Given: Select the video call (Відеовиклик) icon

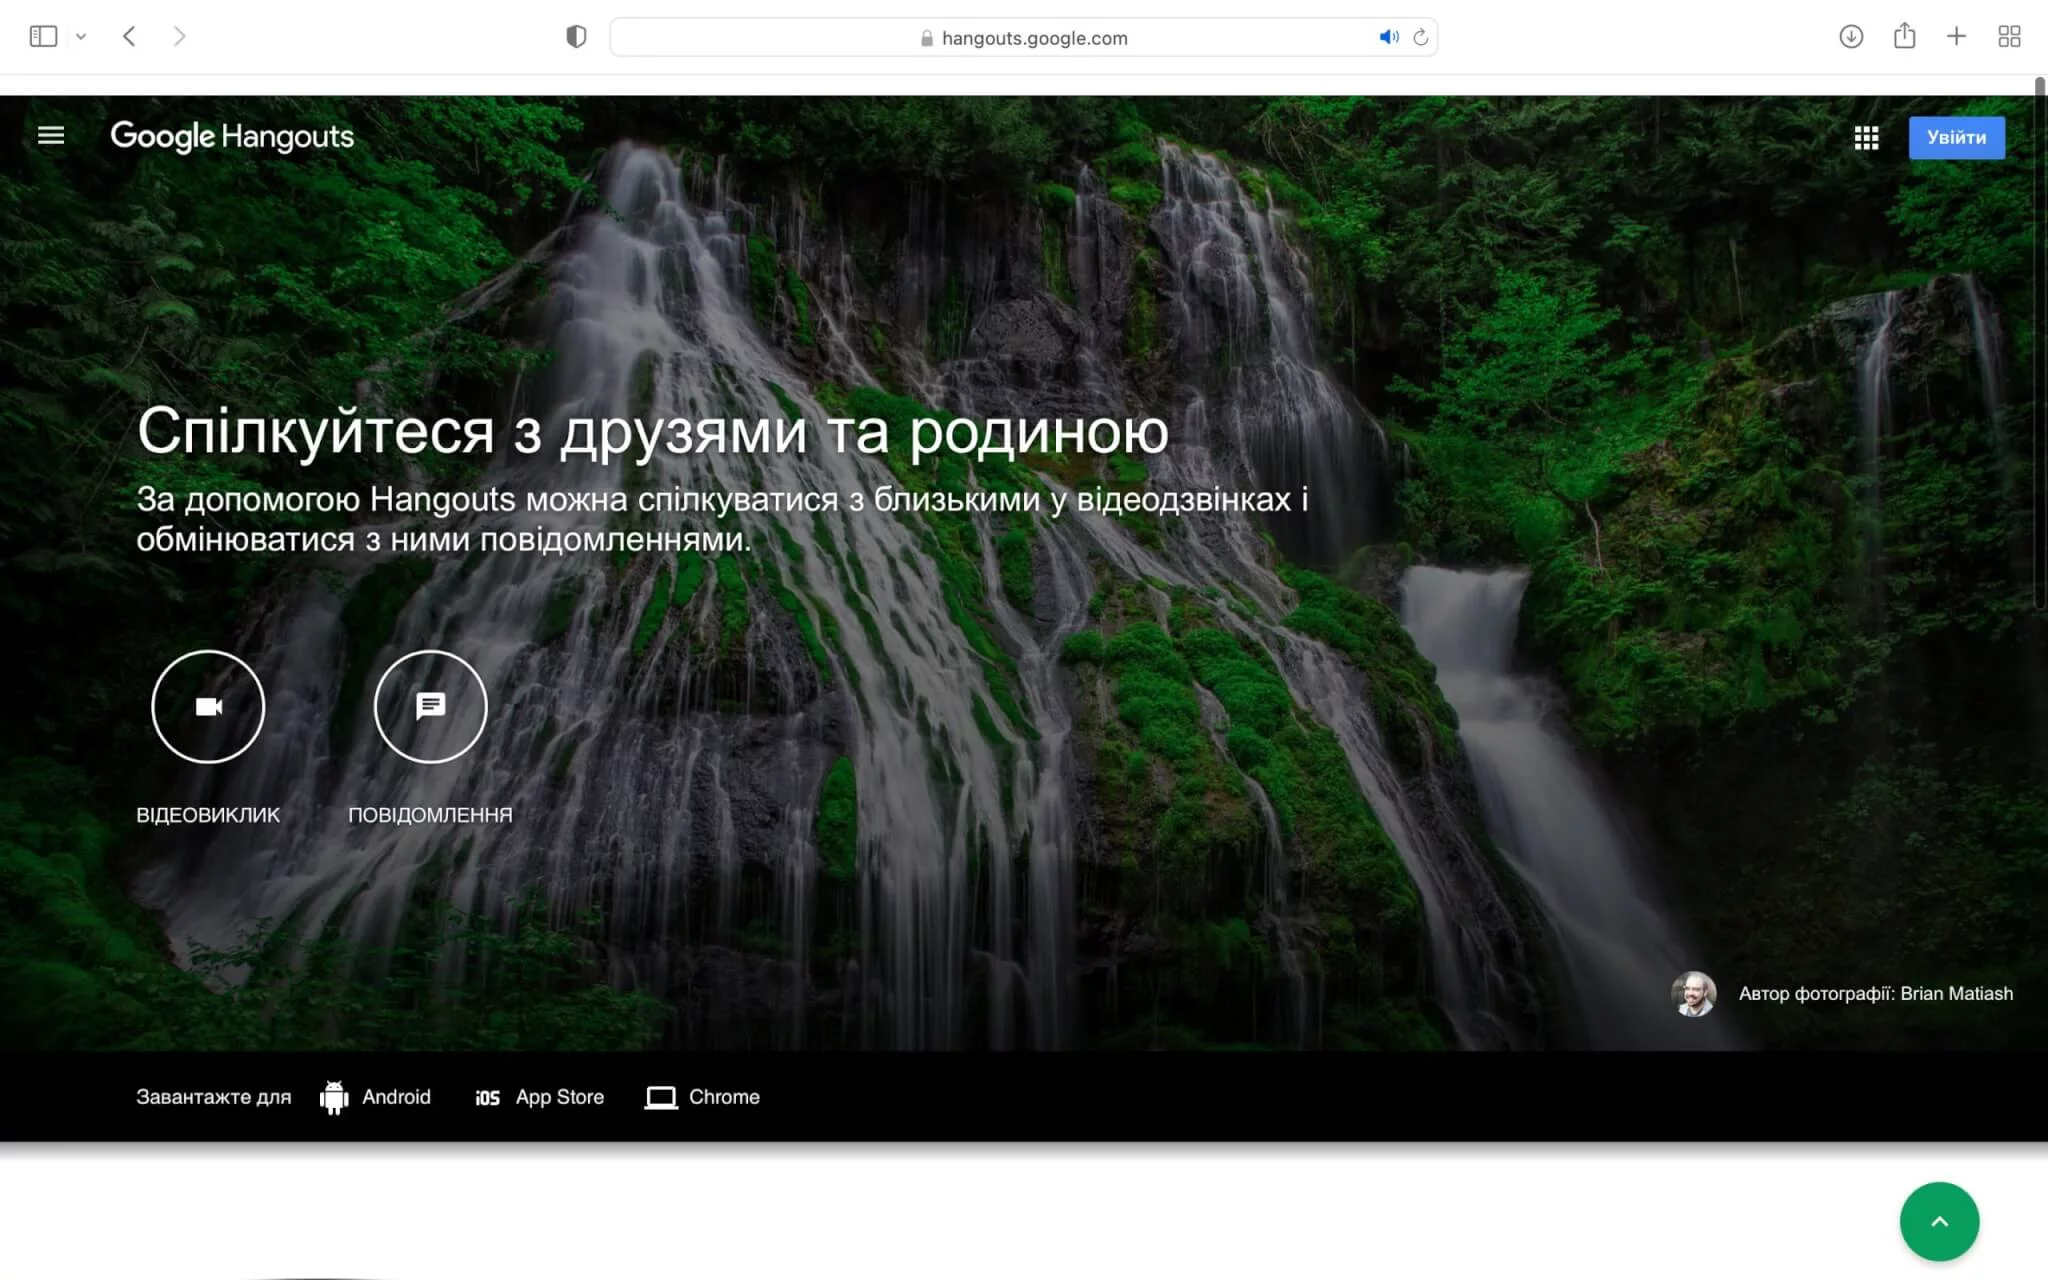Looking at the screenshot, I should click(208, 706).
